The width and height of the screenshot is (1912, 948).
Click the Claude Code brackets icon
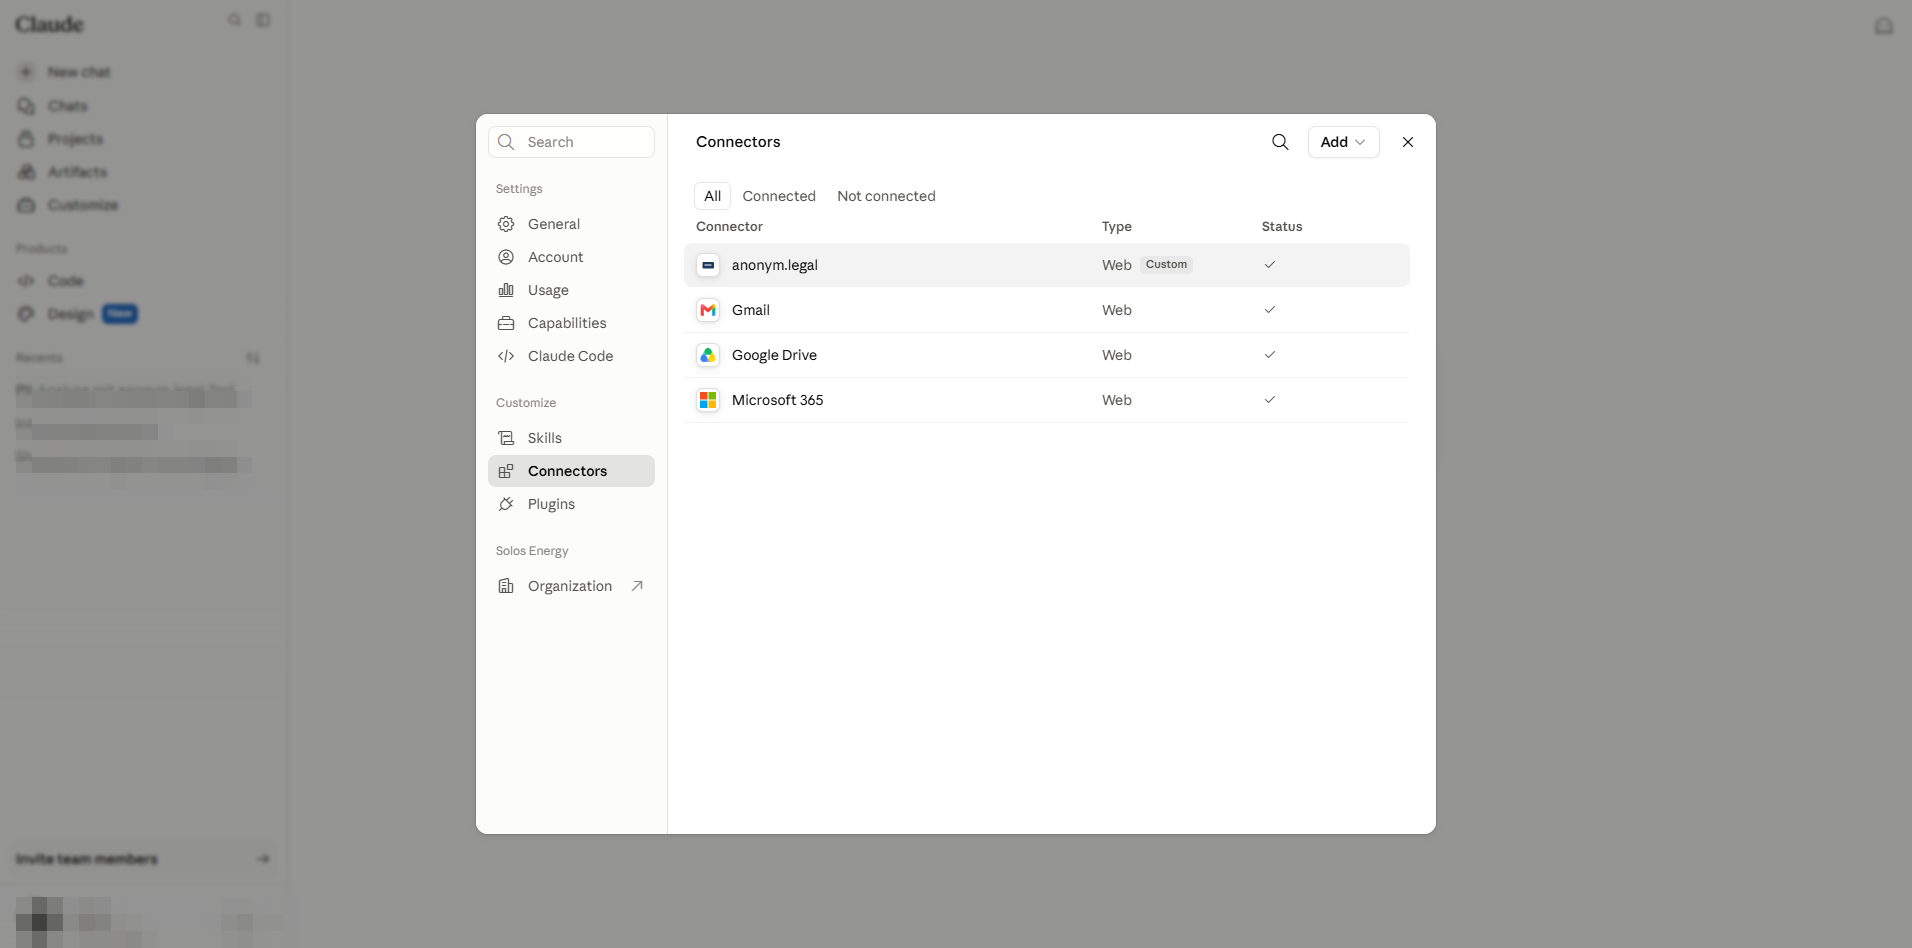pos(506,356)
